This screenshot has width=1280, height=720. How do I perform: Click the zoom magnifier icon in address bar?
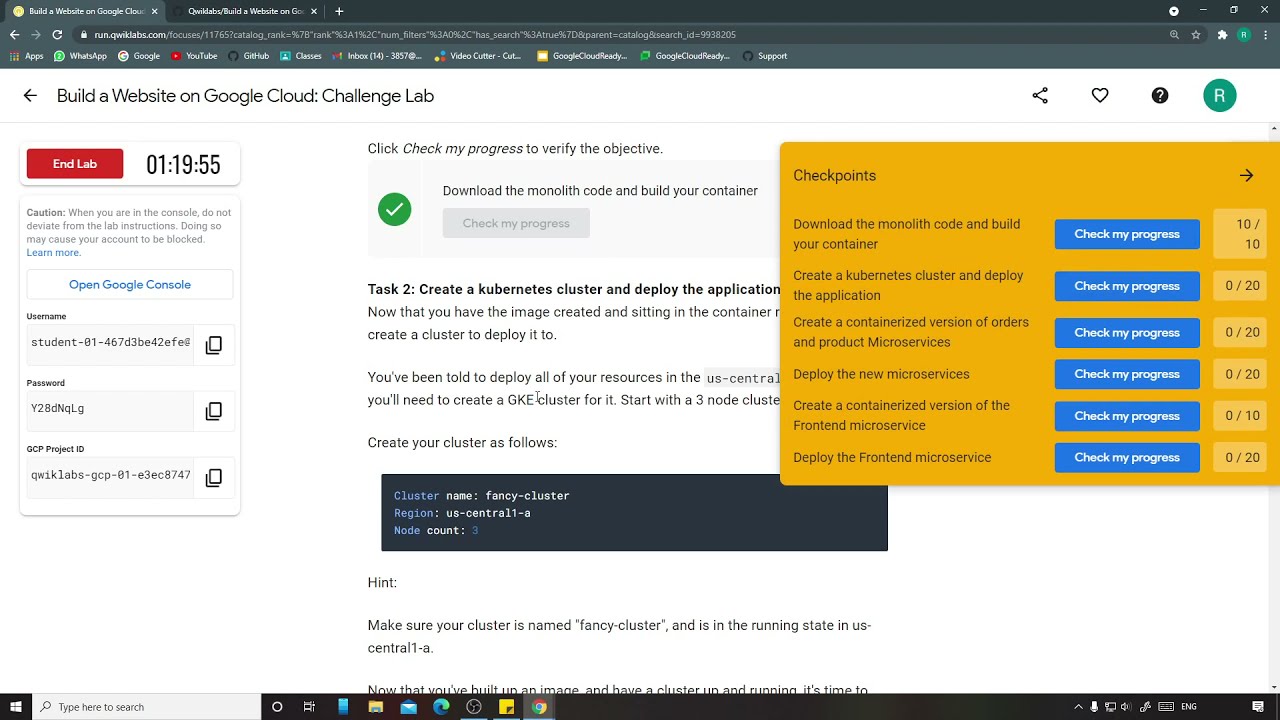(1174, 35)
